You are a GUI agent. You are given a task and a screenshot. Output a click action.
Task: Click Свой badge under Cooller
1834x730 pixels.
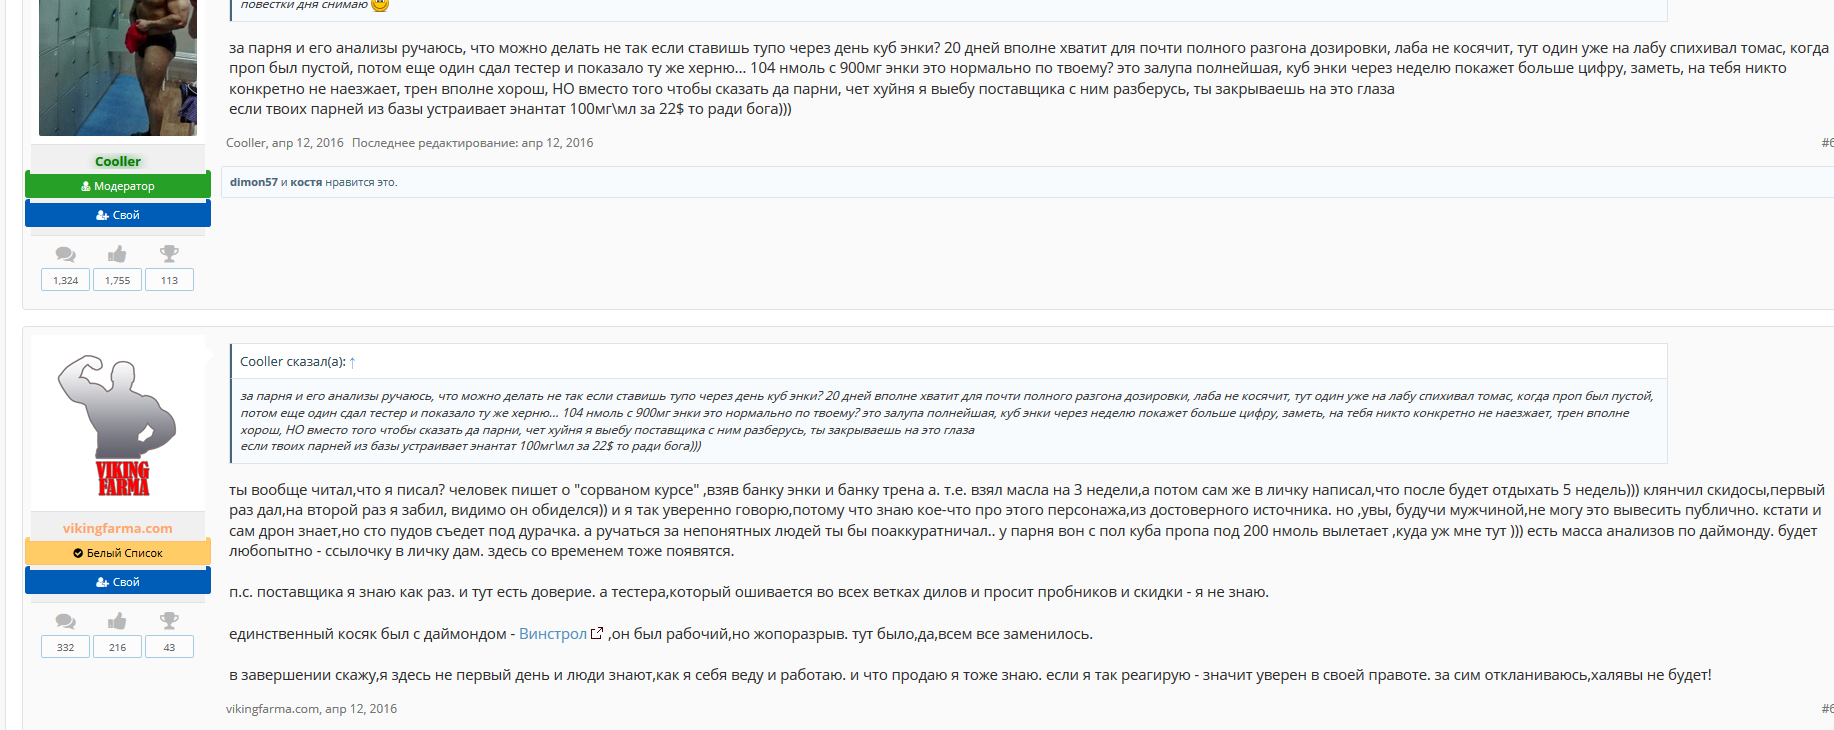pyautogui.click(x=118, y=215)
